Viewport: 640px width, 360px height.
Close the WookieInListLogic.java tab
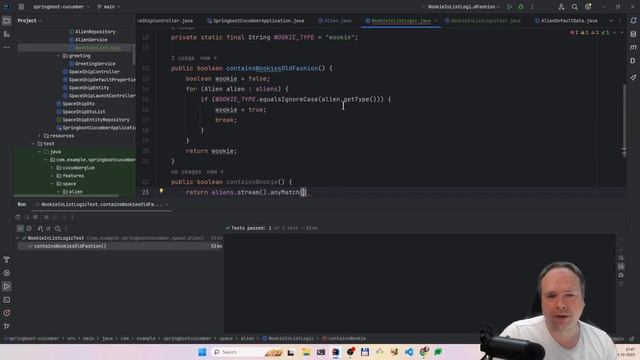click(436, 21)
